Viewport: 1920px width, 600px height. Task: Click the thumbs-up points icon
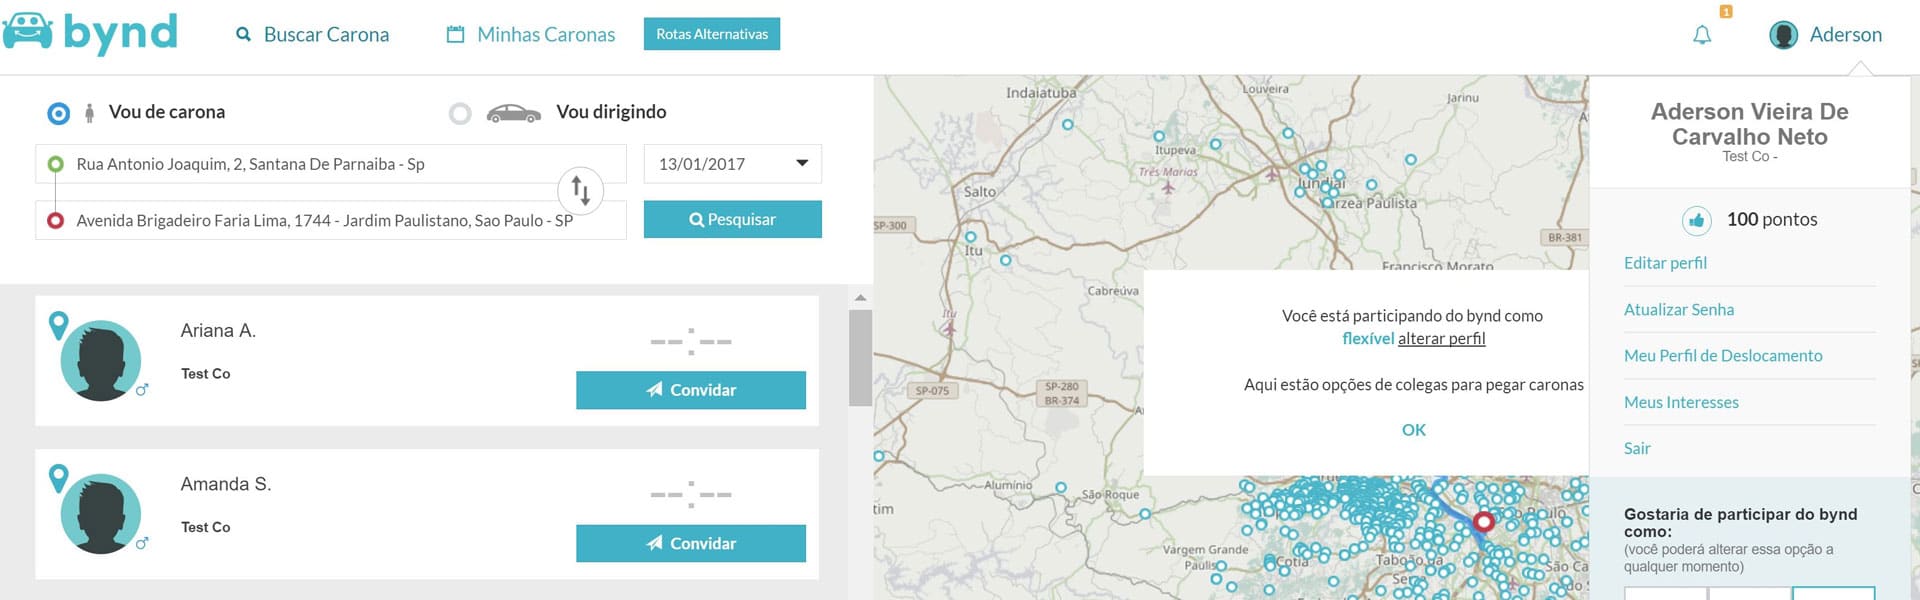point(1696,220)
